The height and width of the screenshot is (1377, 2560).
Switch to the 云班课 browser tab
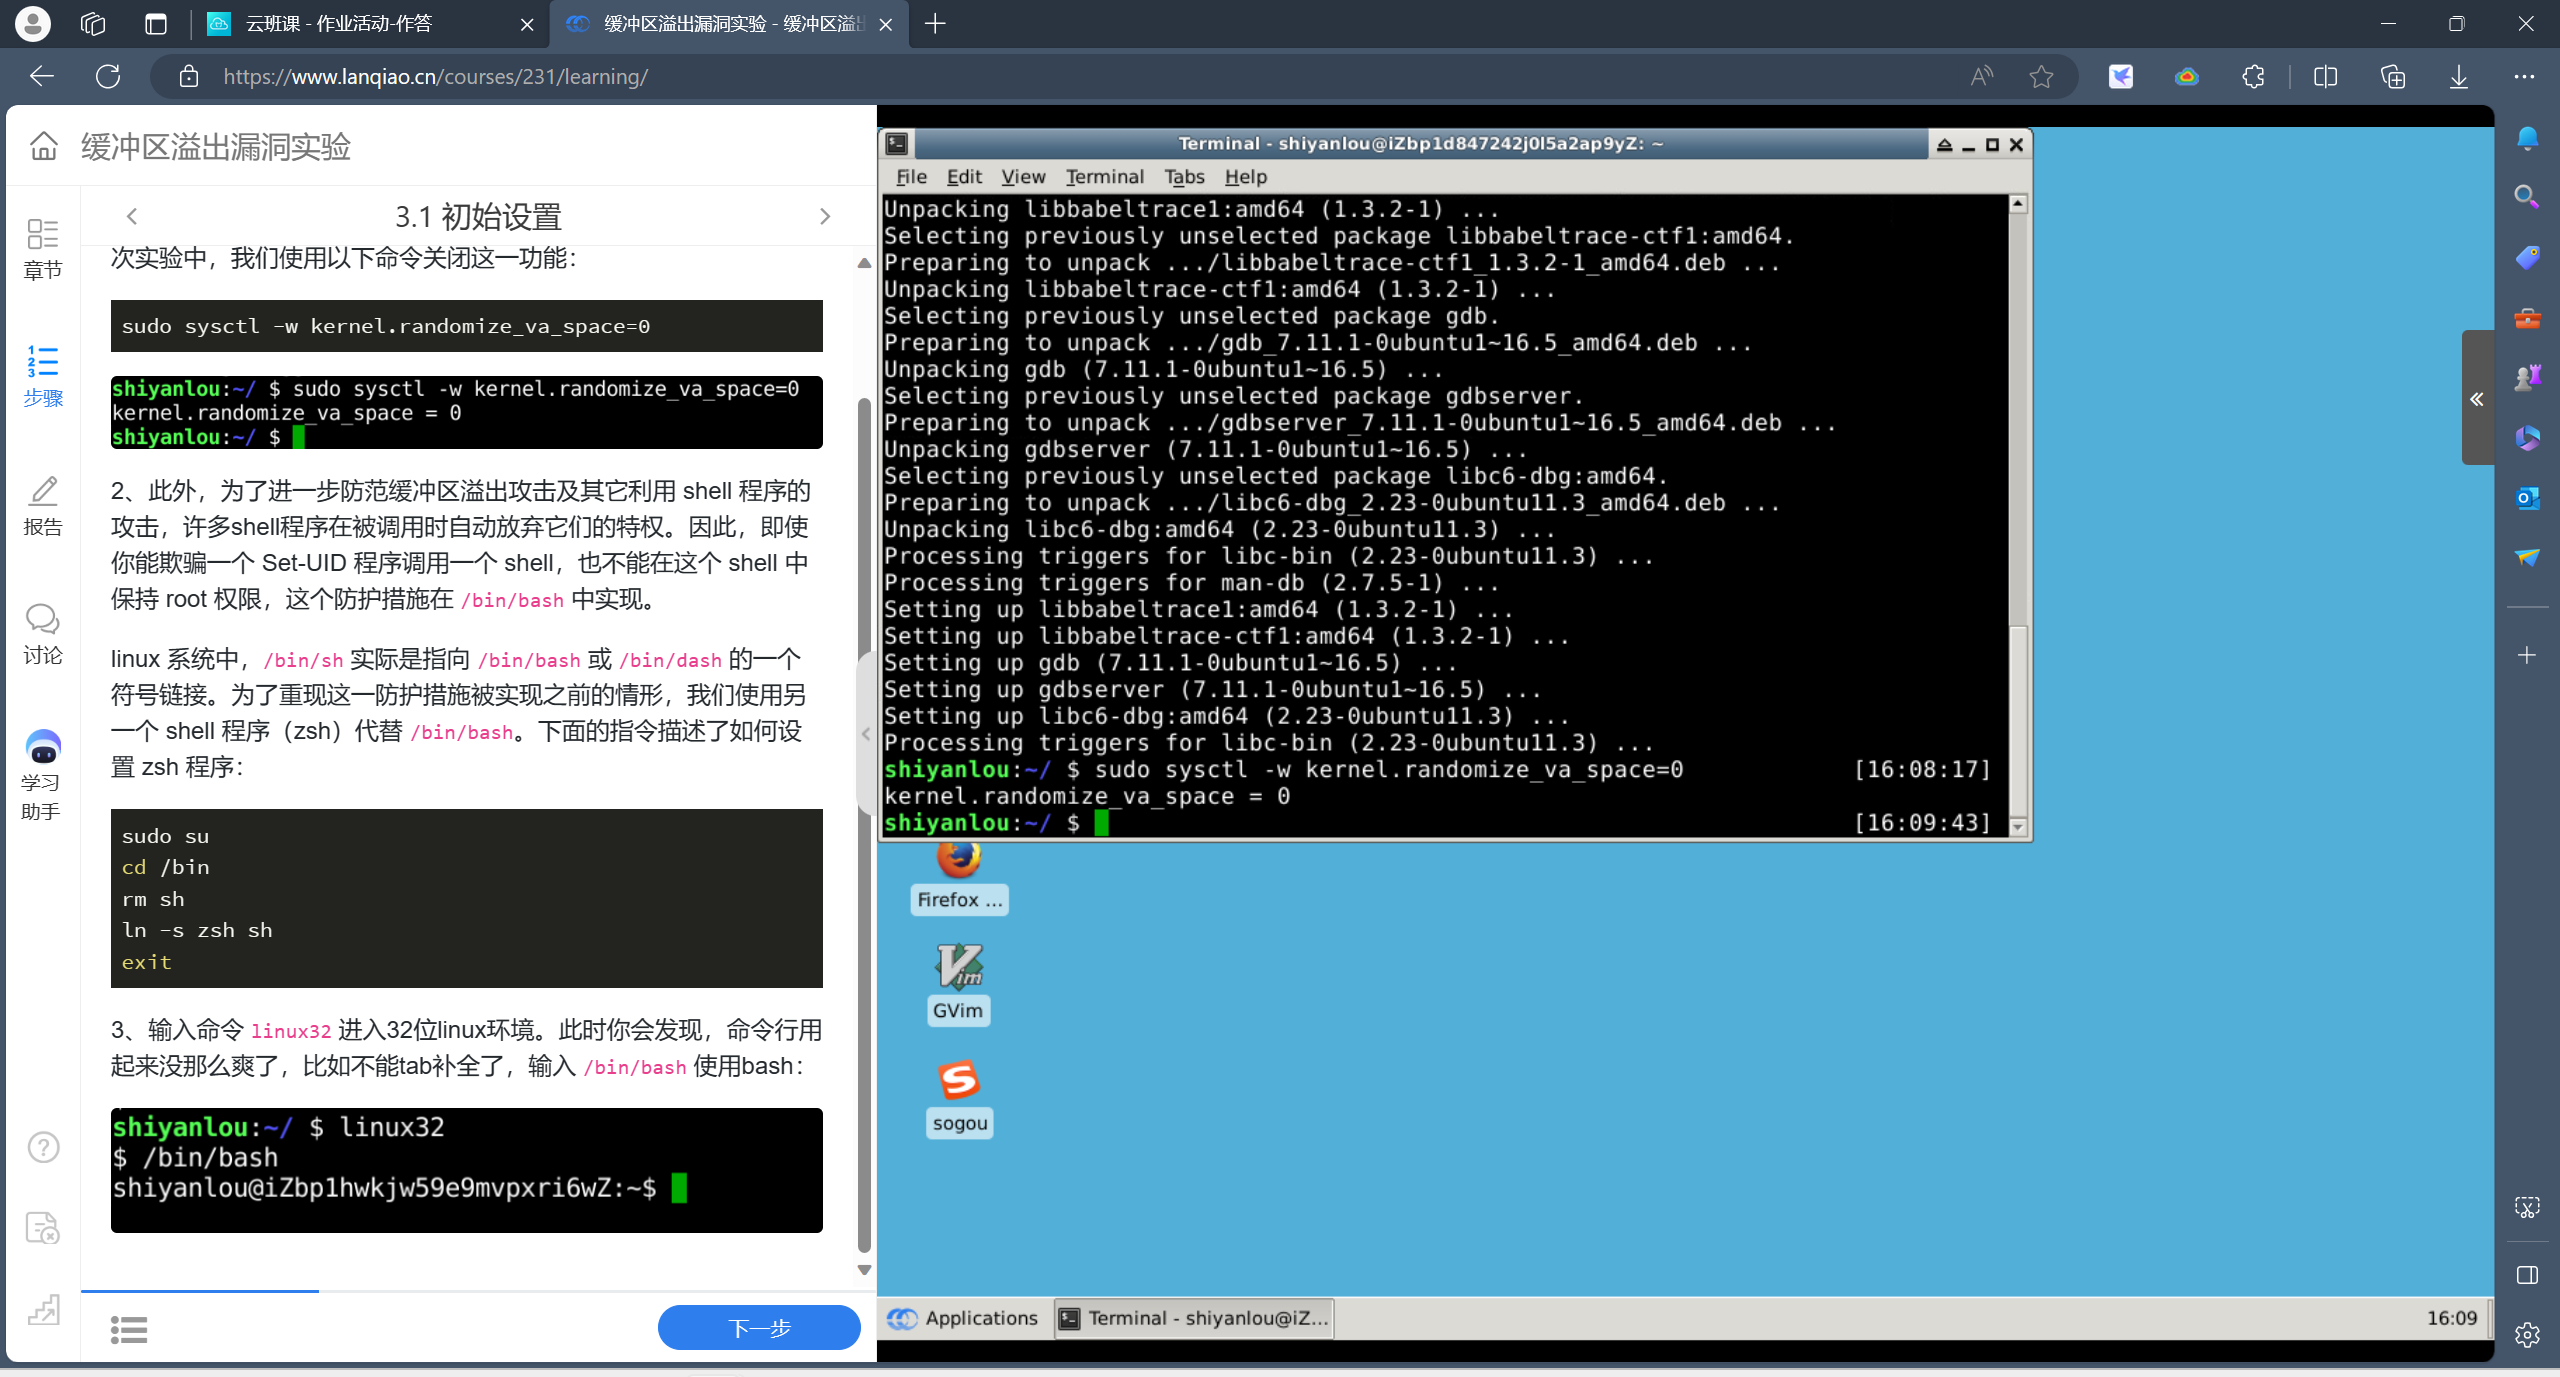[340, 24]
